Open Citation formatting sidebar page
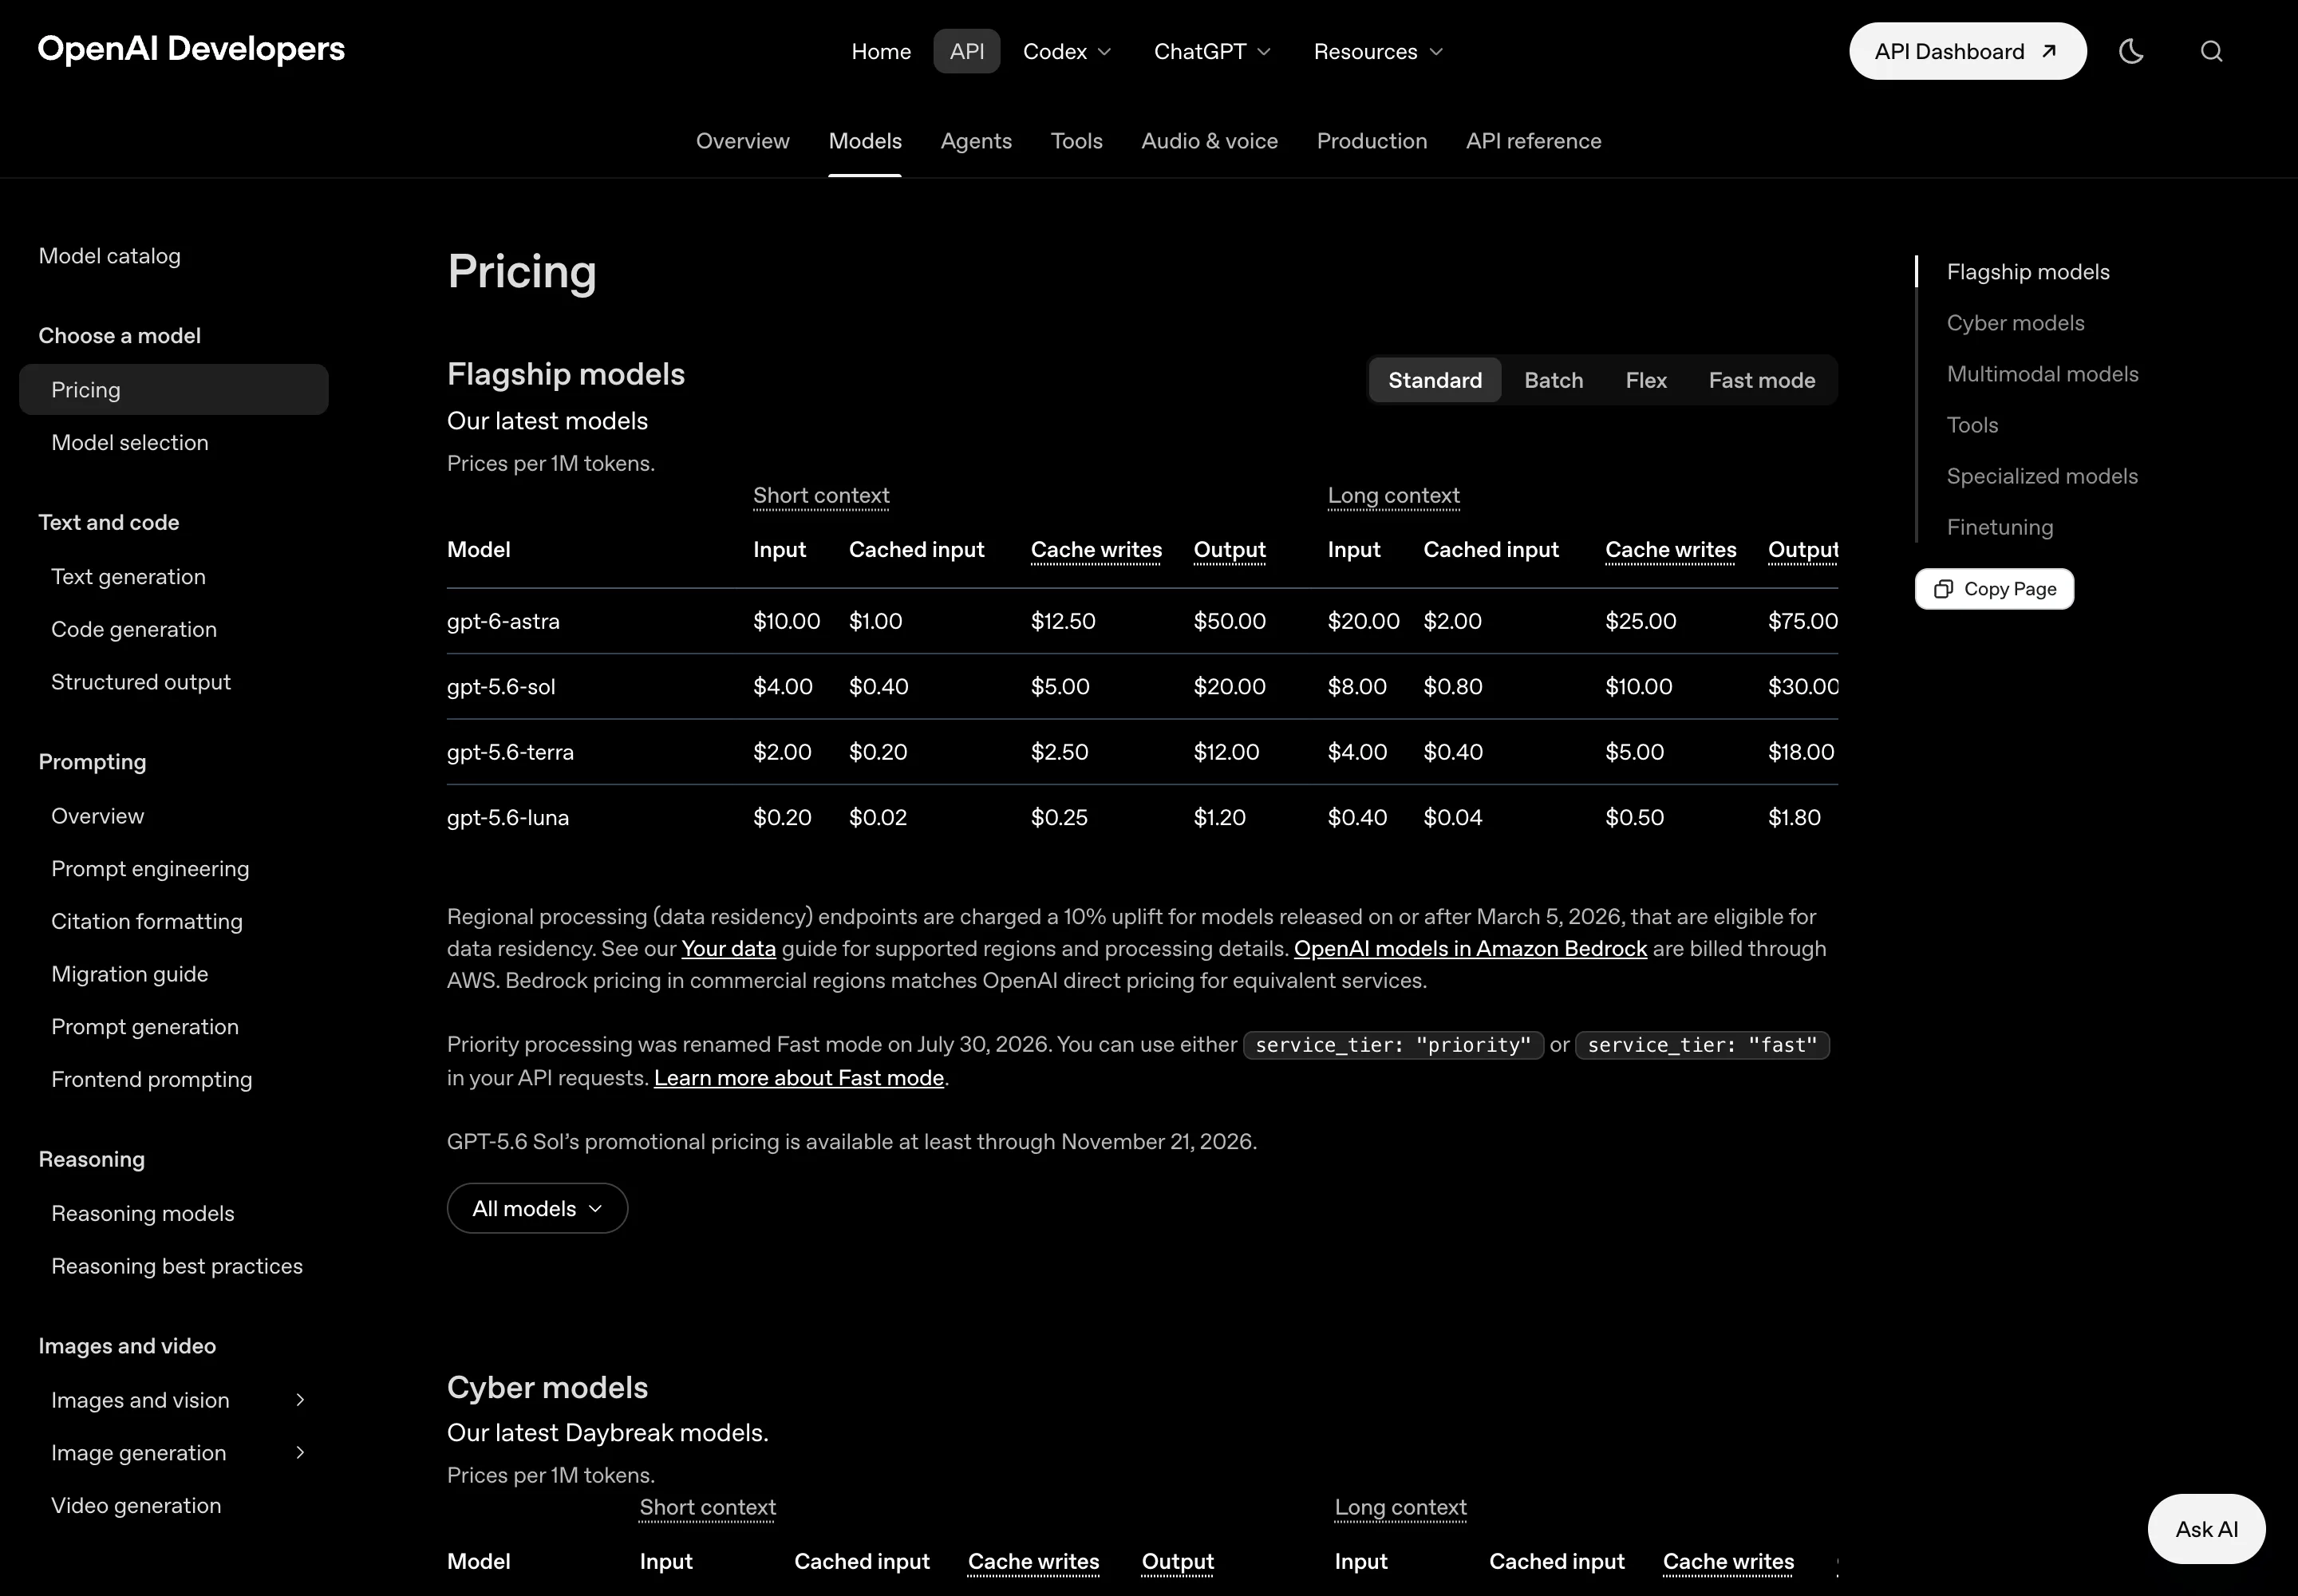This screenshot has height=1596, width=2298. tap(147, 921)
